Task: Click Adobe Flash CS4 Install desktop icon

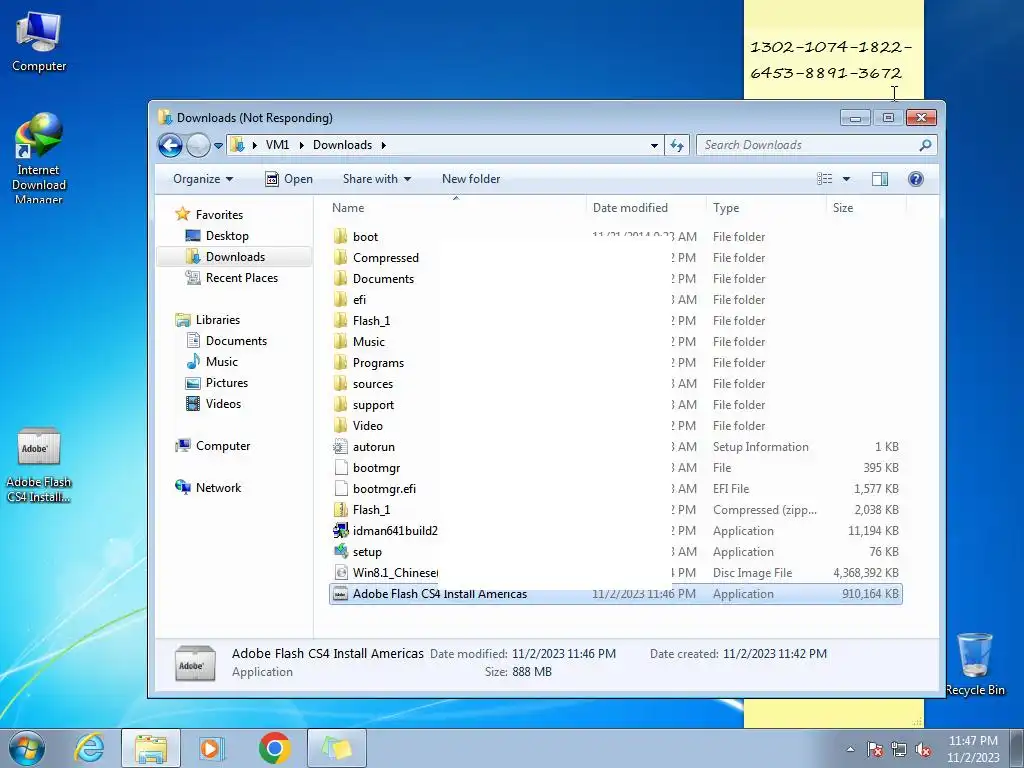Action: [39, 465]
